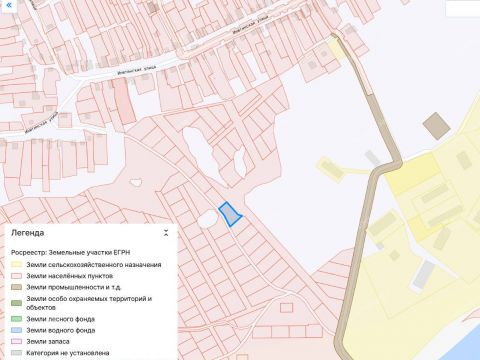Viewport: 480px width, 360px height.
Task: Click the pink settlement land swatch
Action: click(x=16, y=276)
